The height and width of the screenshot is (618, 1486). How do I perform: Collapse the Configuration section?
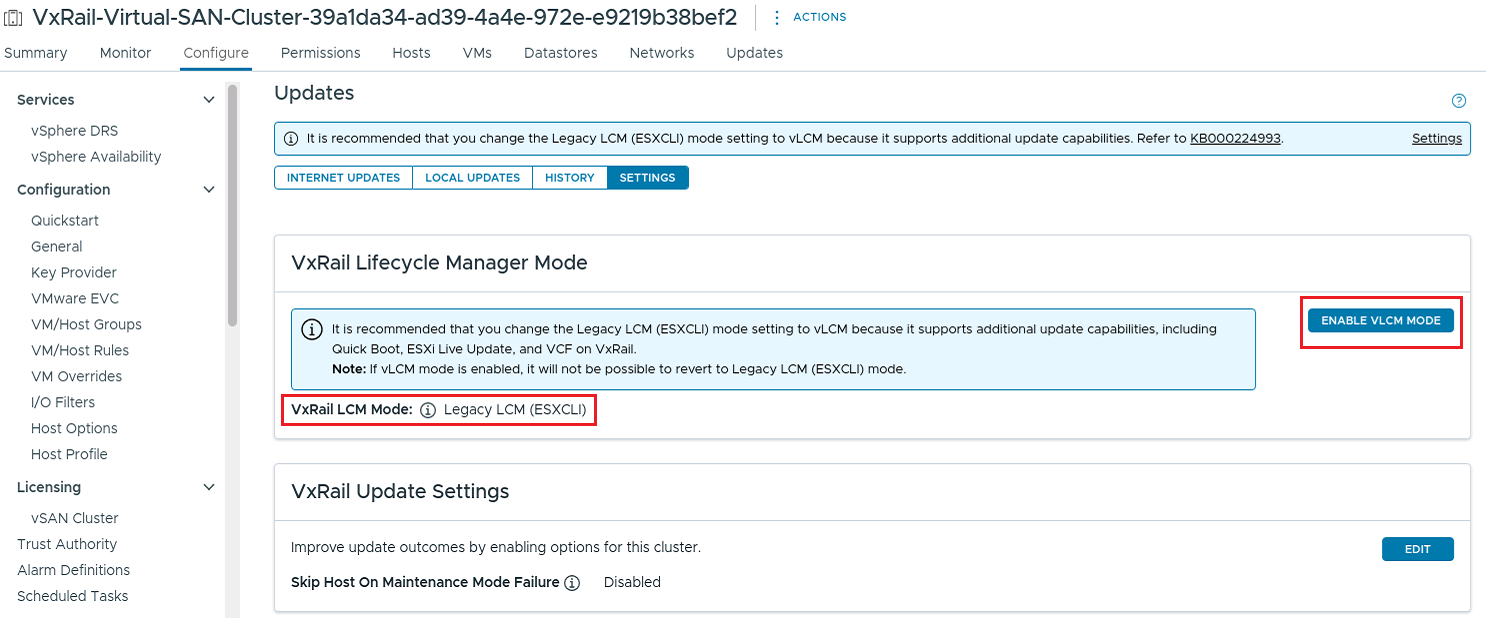pos(209,189)
